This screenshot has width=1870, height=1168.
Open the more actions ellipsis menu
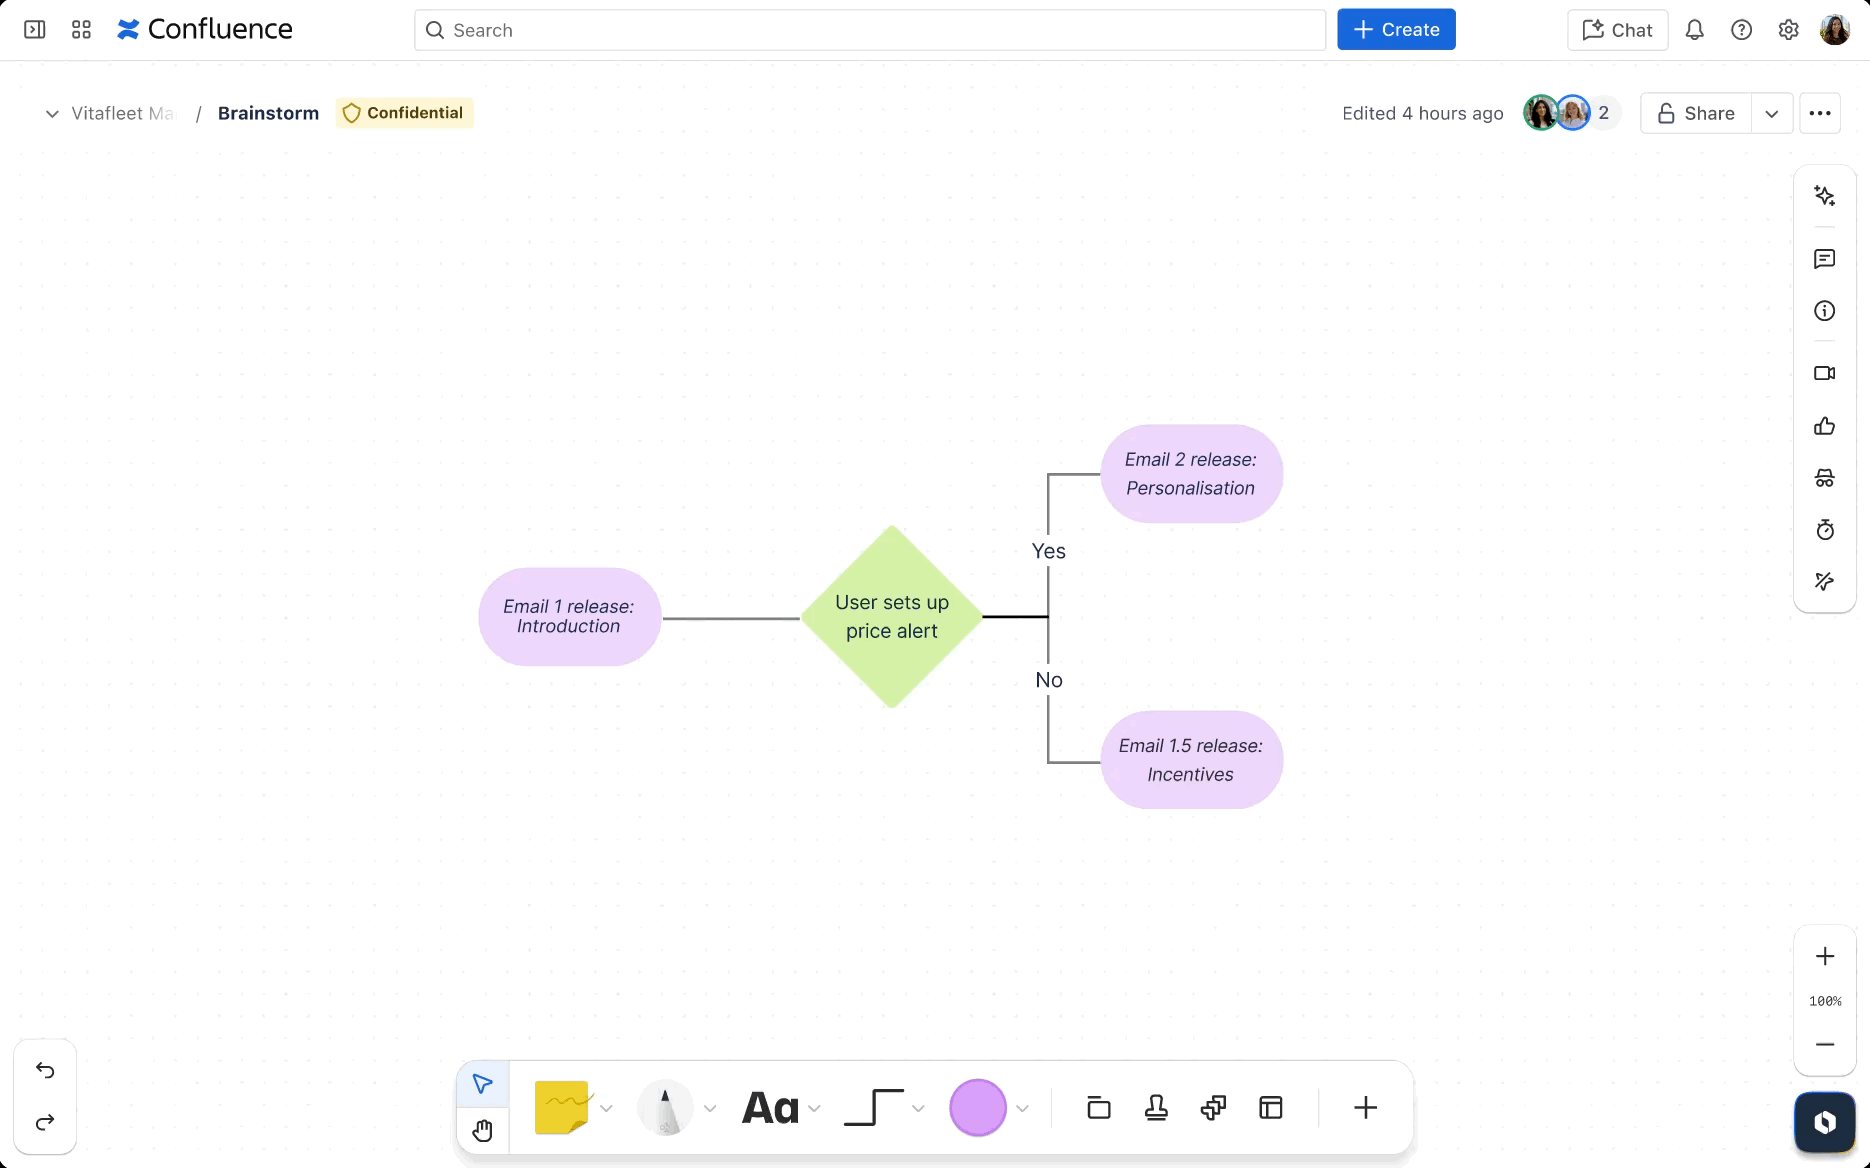[x=1820, y=114]
